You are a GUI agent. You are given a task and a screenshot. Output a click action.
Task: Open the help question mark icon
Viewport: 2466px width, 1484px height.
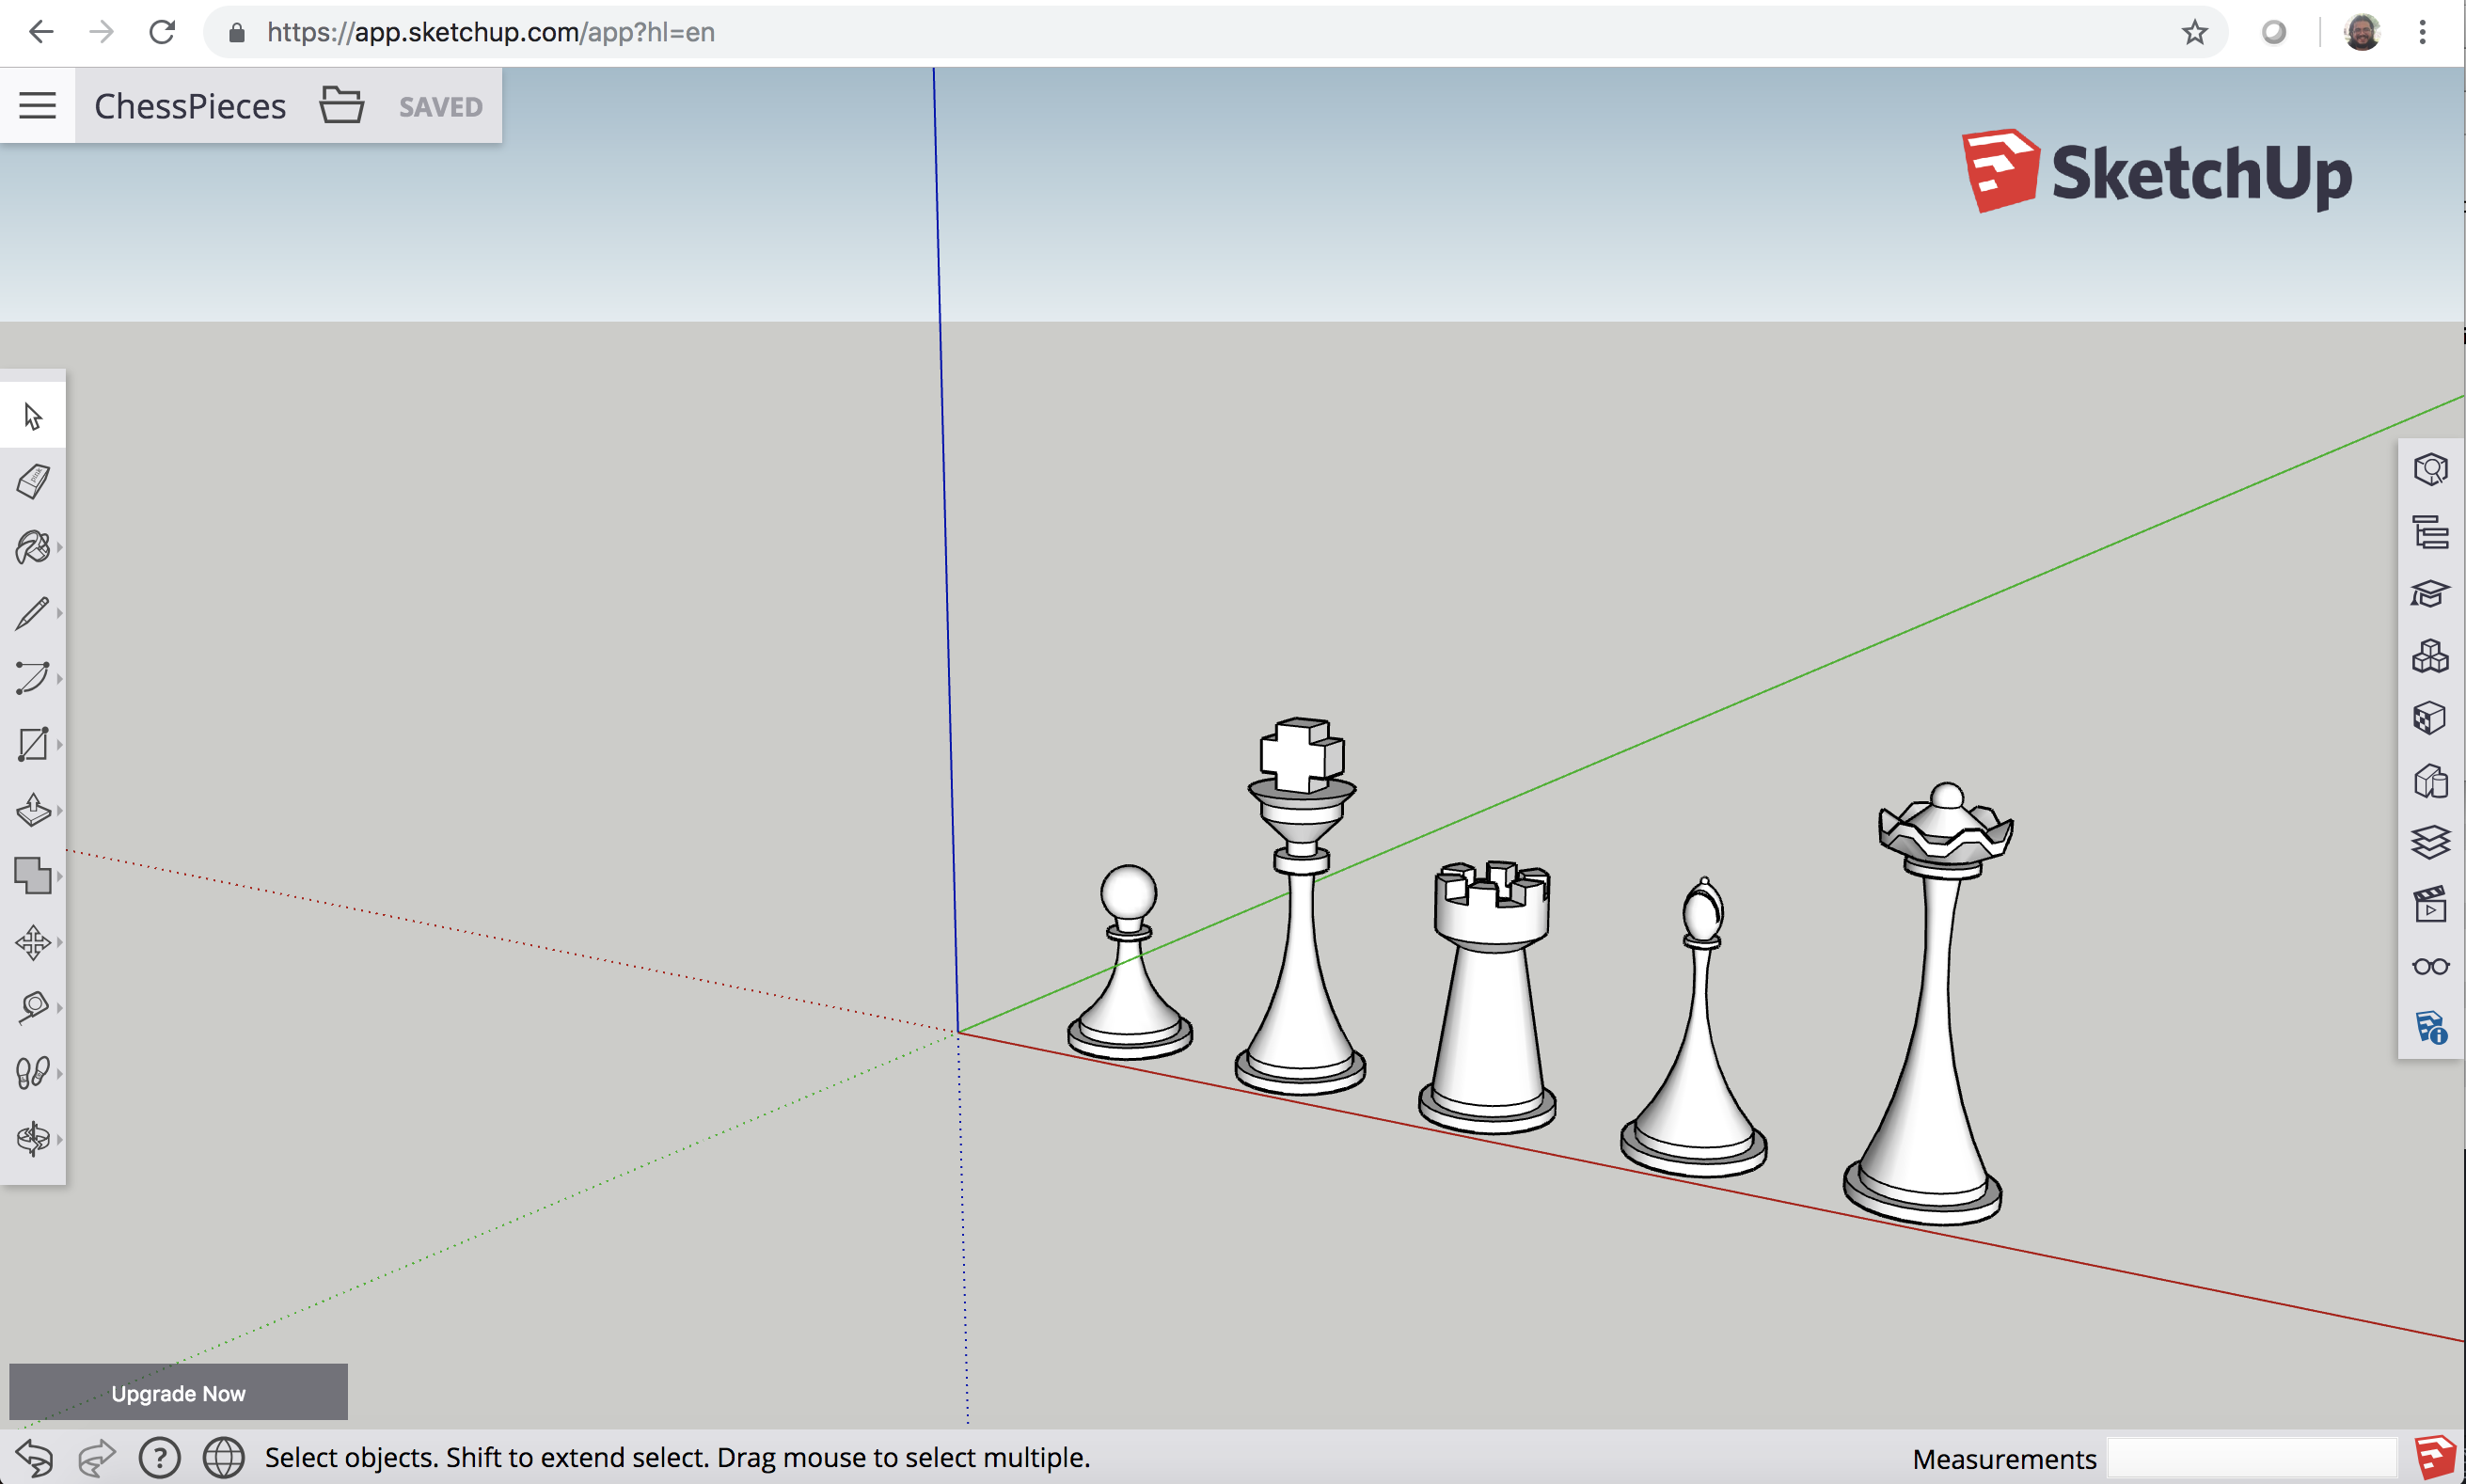coord(159,1458)
